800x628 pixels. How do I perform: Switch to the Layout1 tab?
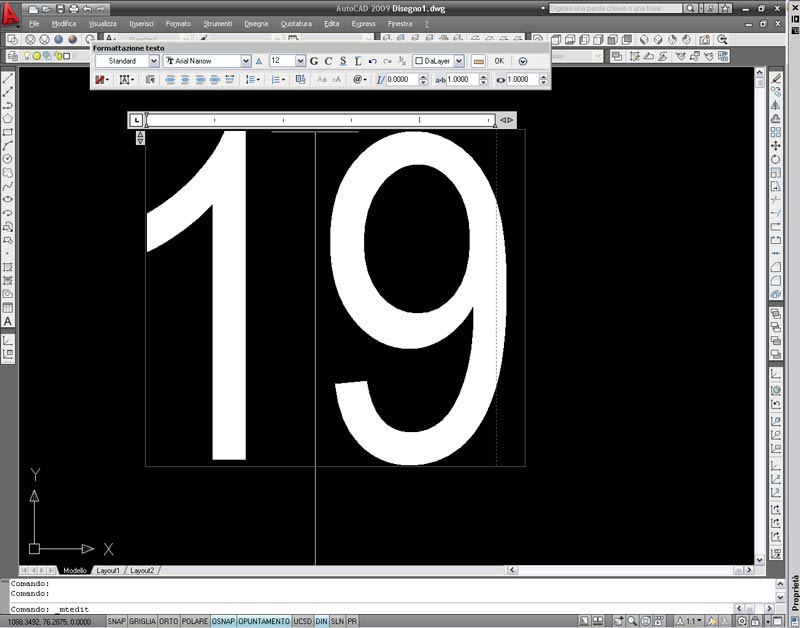(107, 570)
